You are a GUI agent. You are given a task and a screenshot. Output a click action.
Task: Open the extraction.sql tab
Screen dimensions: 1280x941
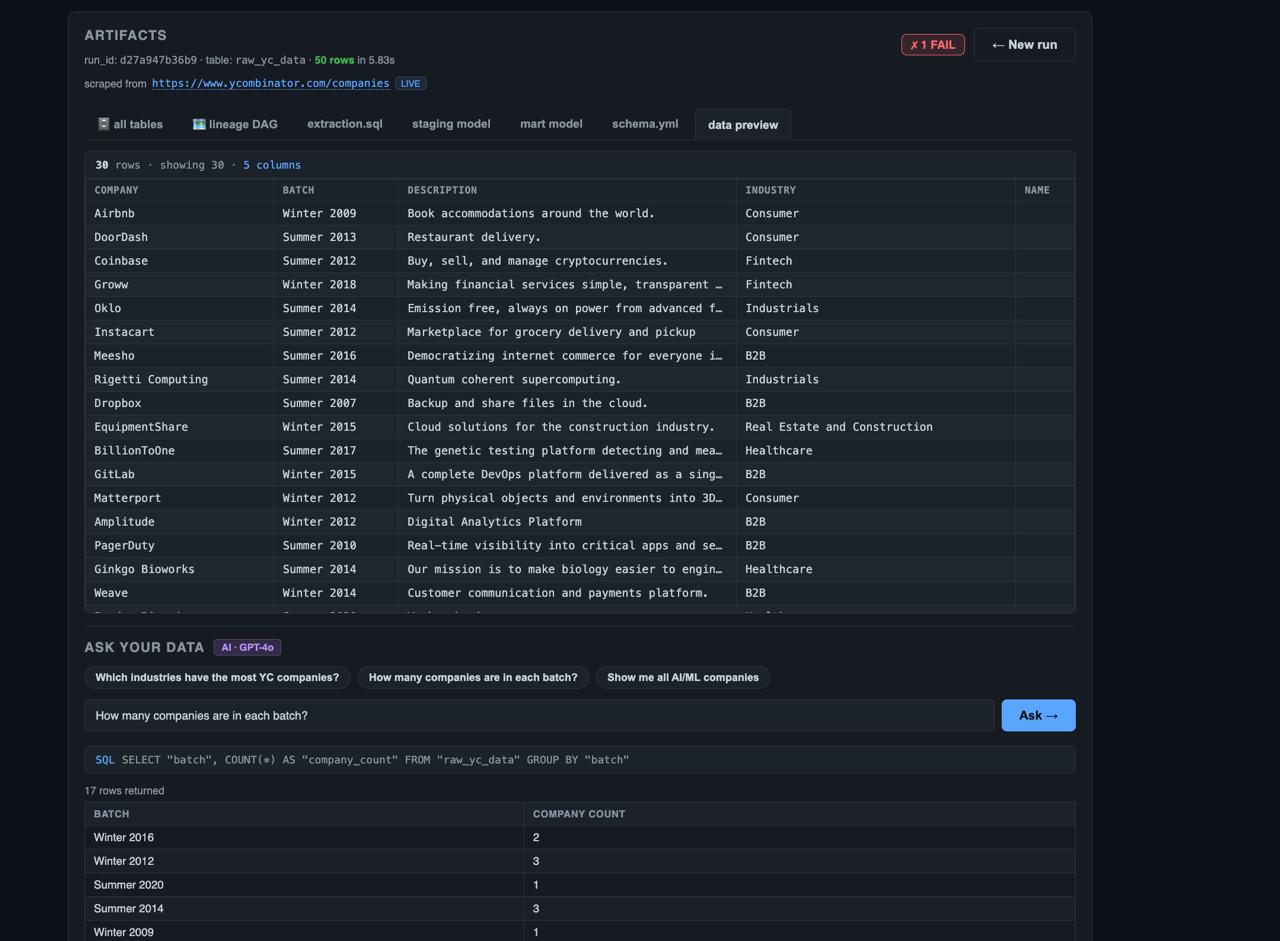[x=345, y=124]
